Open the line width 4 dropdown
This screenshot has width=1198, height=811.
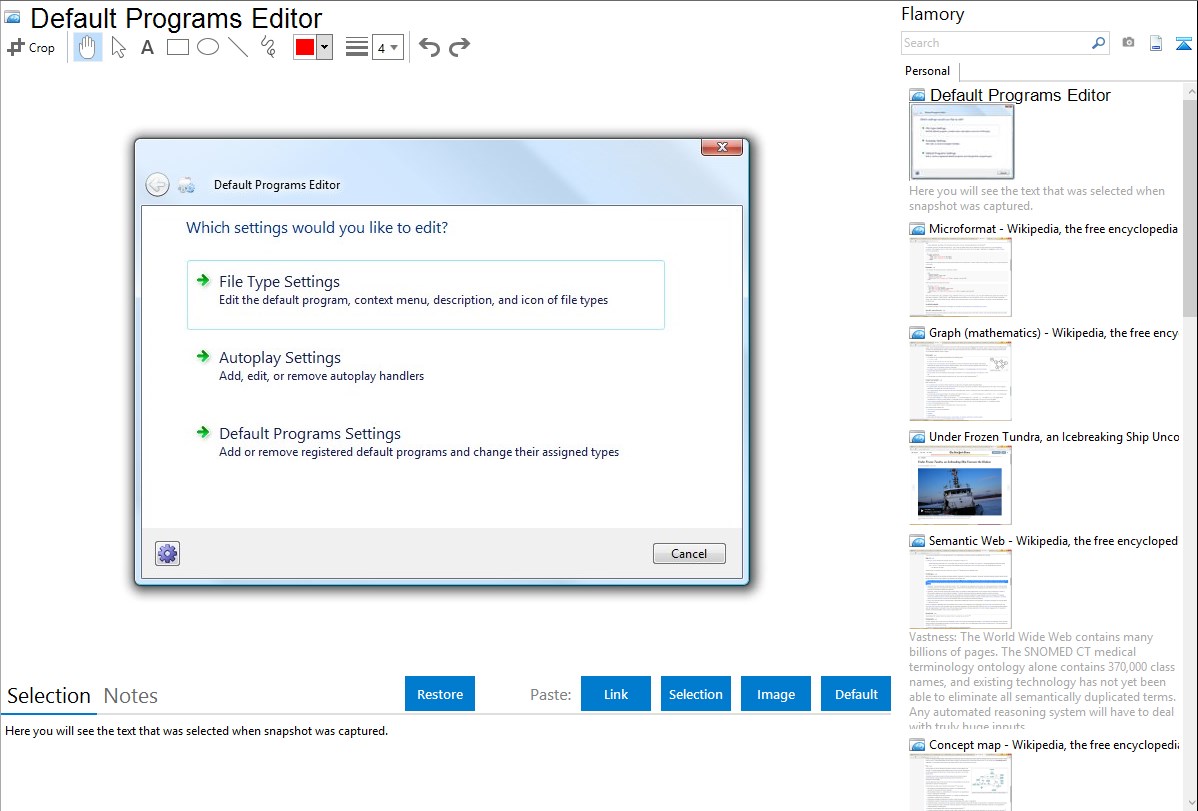[387, 47]
